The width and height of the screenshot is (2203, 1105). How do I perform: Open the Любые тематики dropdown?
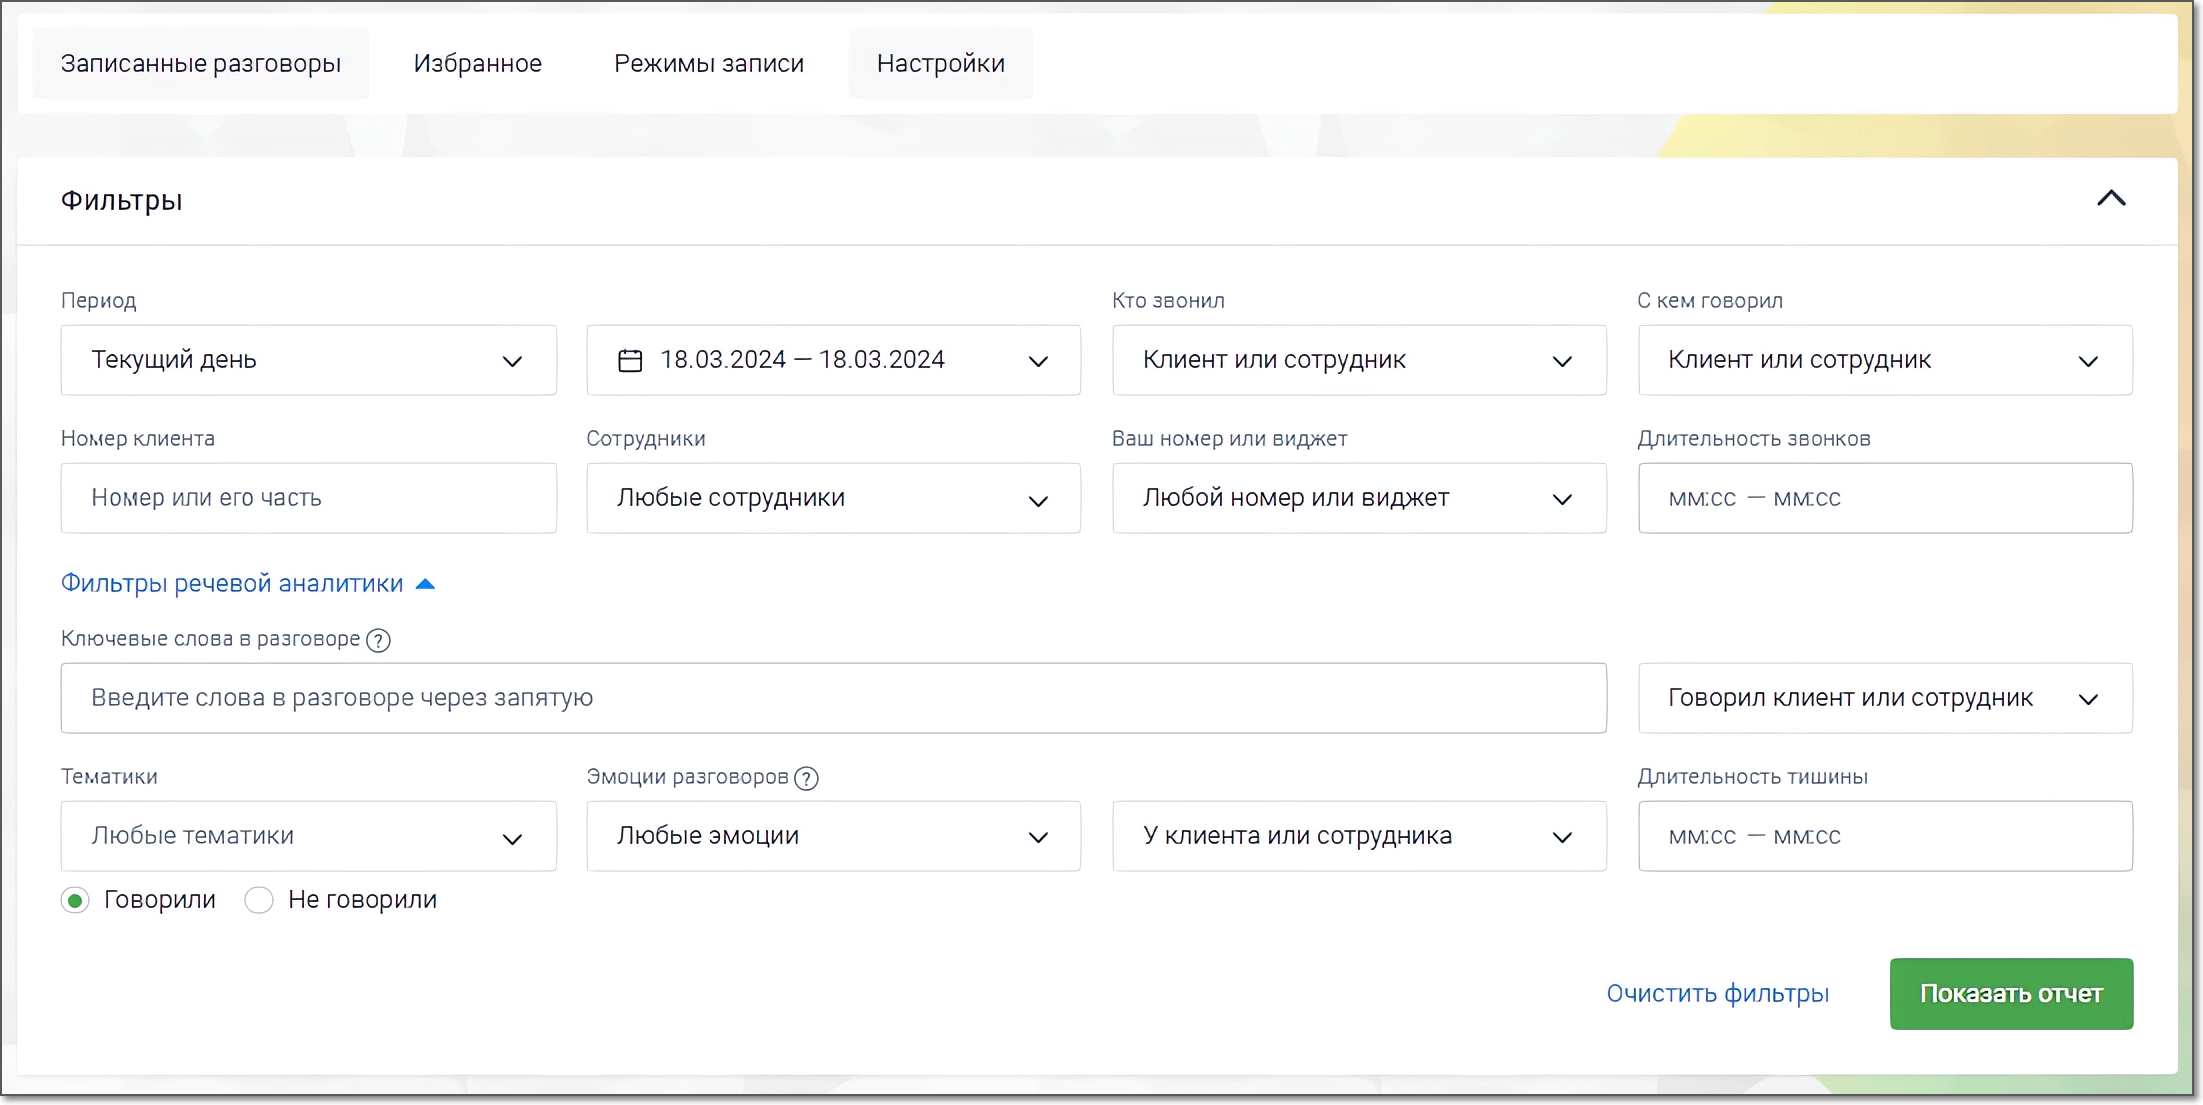308,836
